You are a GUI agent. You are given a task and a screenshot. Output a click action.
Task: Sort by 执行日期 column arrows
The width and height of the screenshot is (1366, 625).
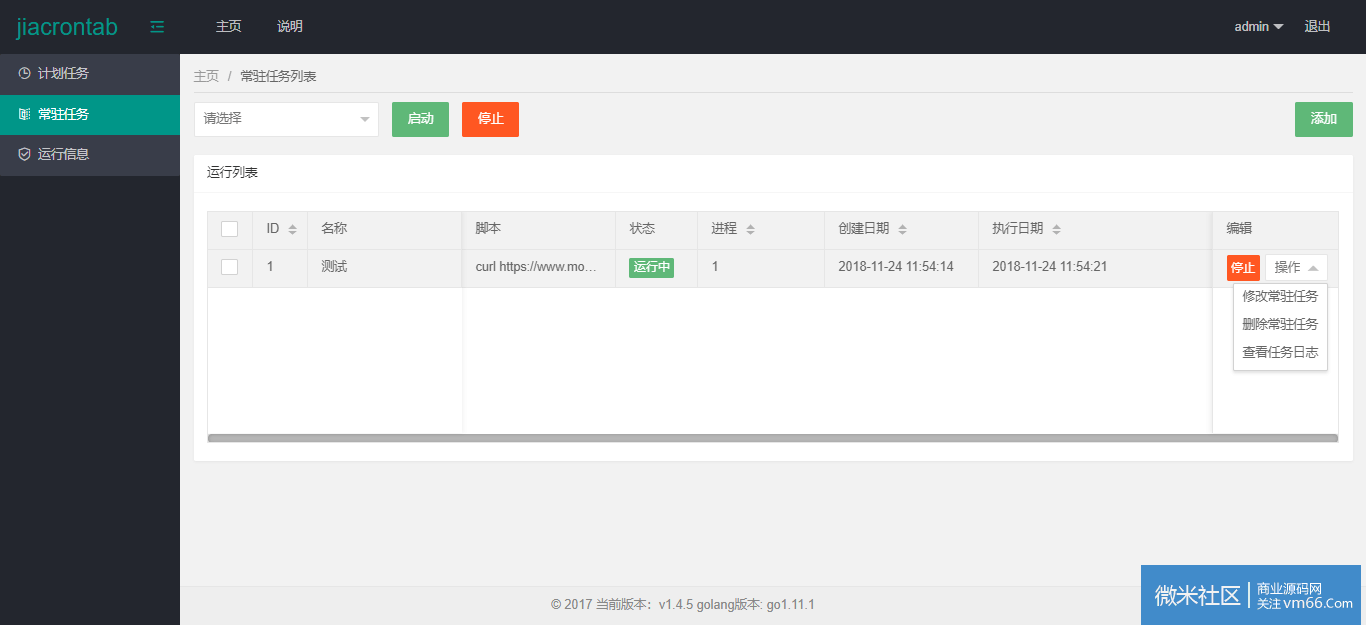click(x=1056, y=229)
